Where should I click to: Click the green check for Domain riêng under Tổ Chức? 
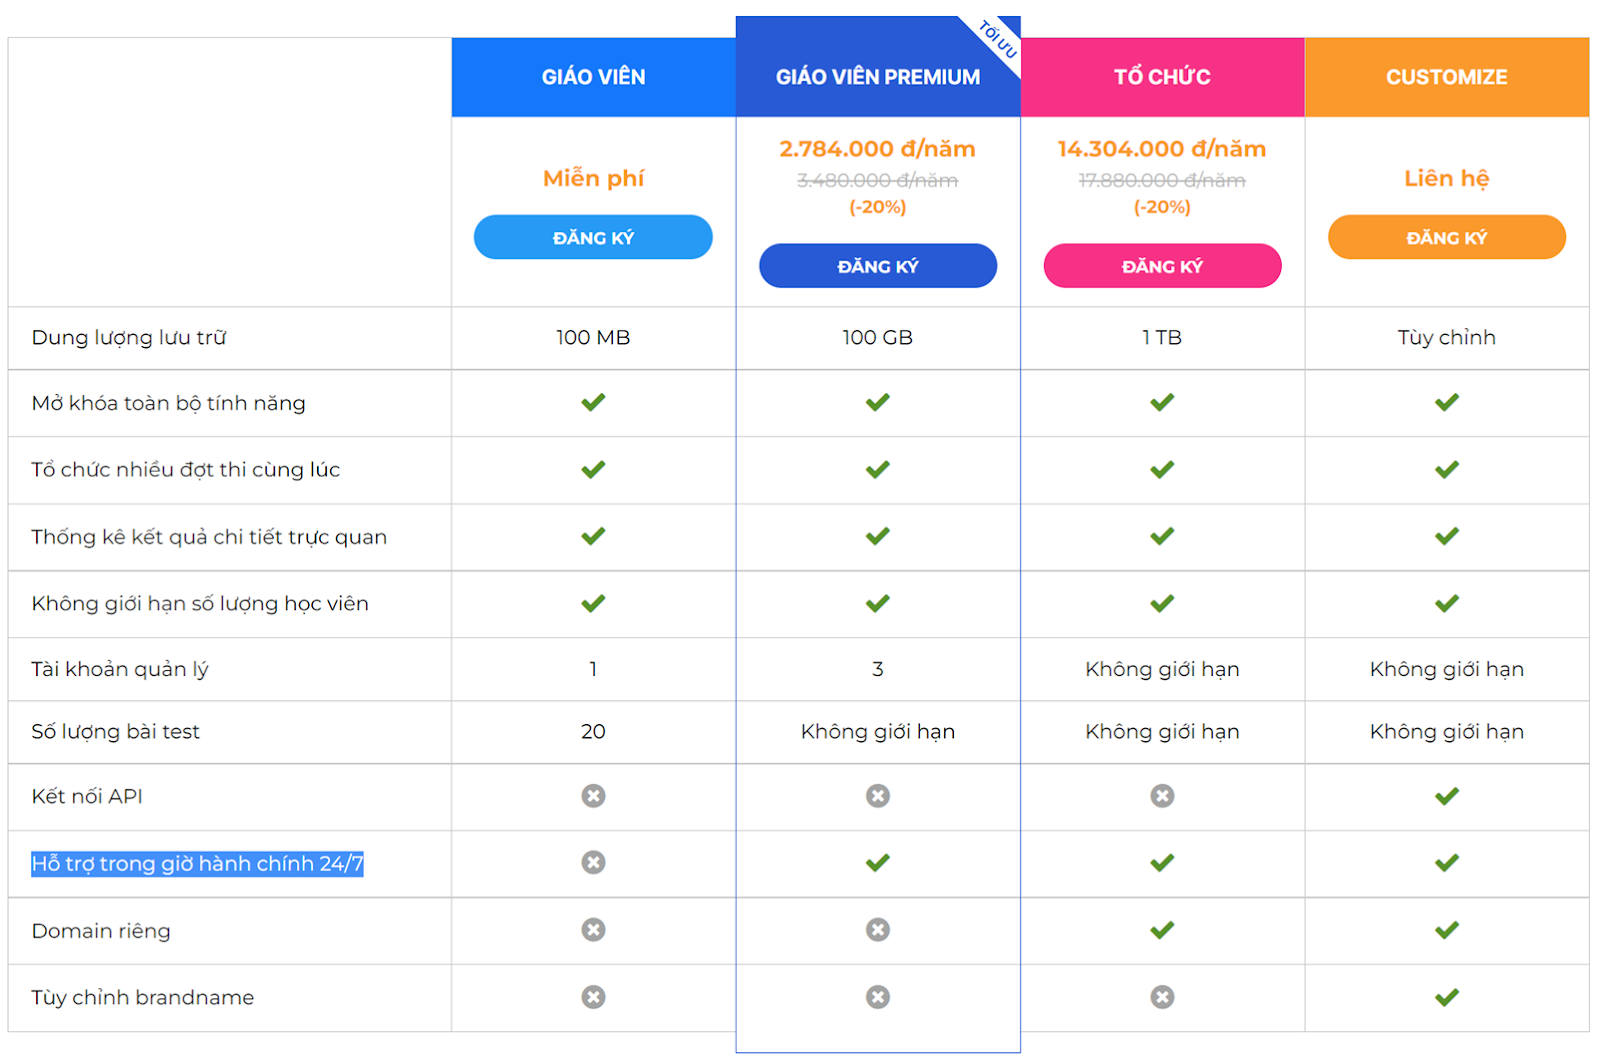pos(1162,930)
